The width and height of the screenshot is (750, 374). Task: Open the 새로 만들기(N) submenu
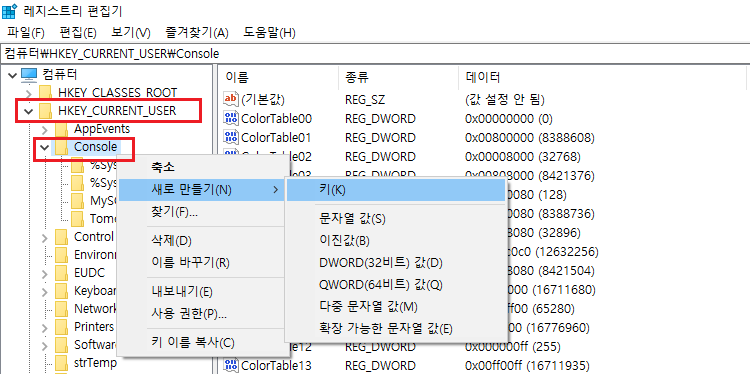201,190
